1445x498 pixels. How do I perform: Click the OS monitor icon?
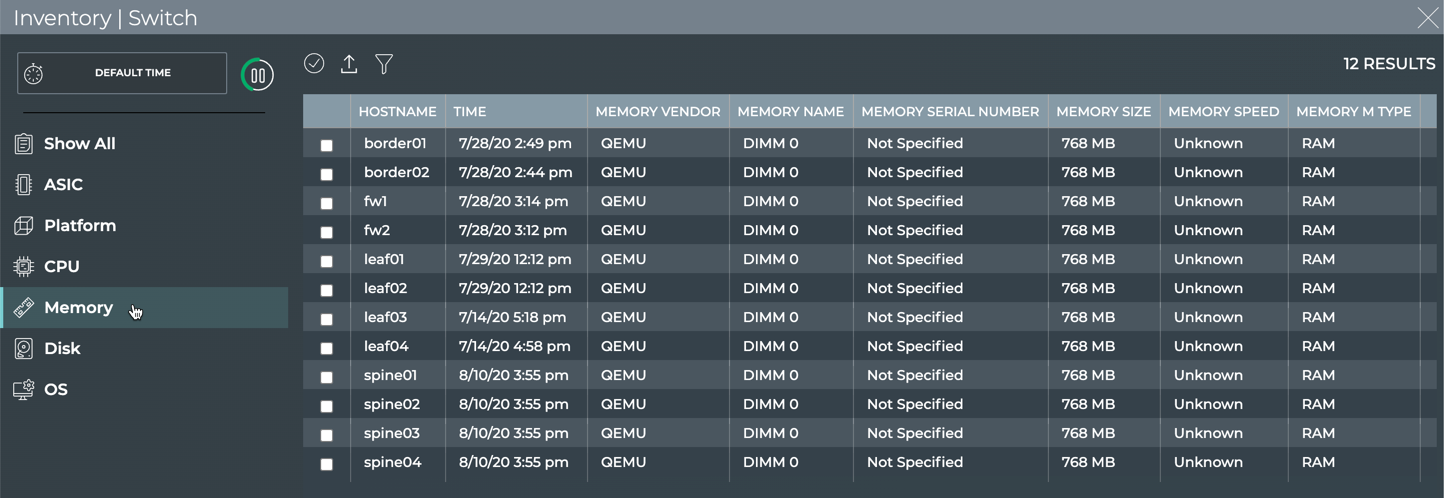[x=24, y=390]
